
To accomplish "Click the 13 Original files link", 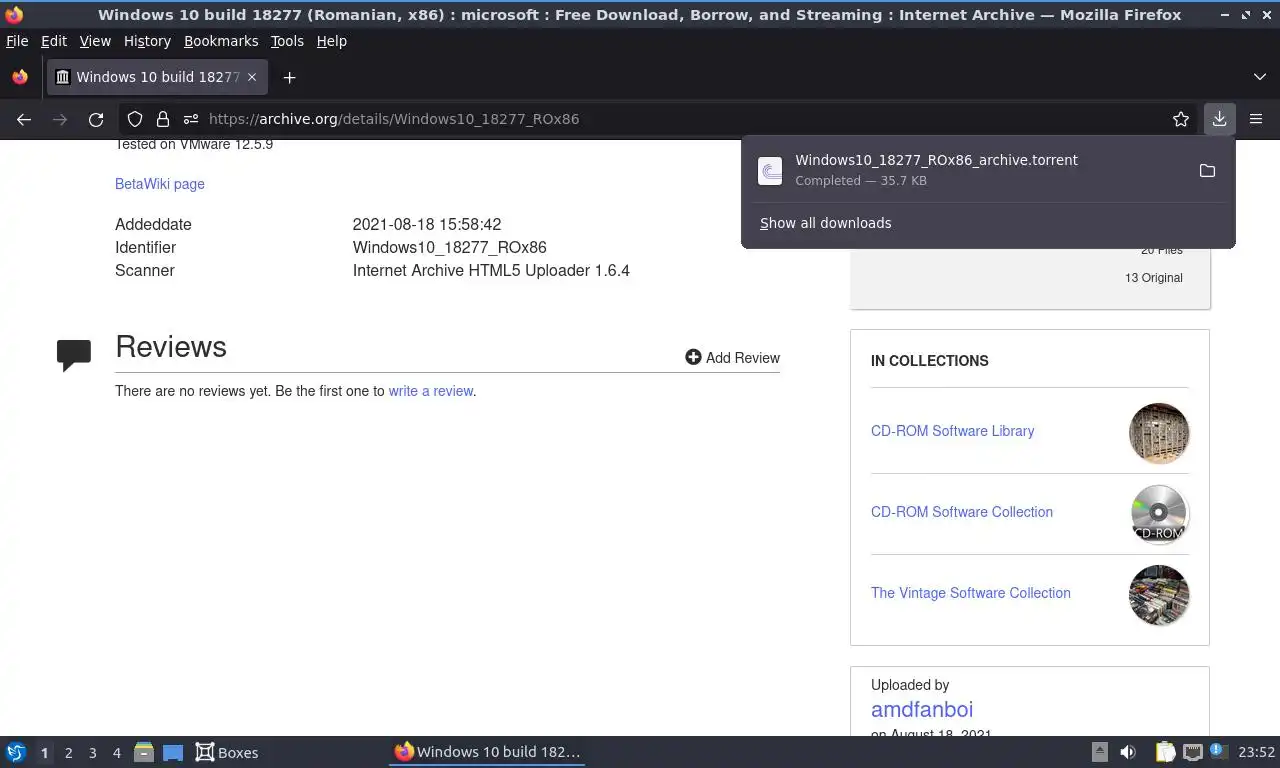I will tap(1154, 278).
